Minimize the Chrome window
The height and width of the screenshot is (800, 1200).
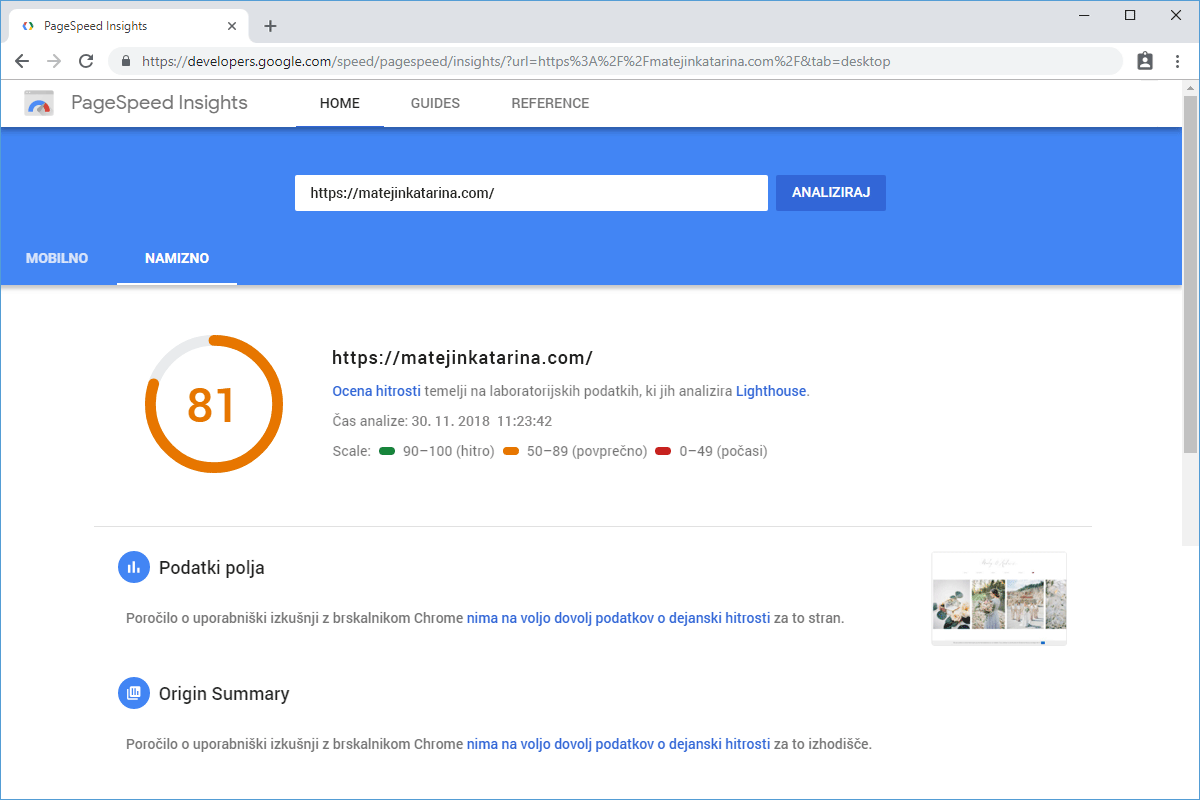tap(1085, 15)
